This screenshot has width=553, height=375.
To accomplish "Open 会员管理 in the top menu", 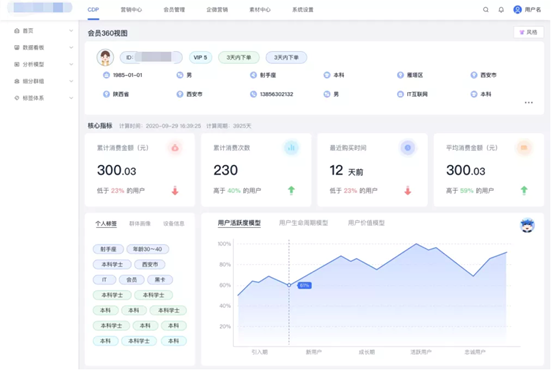I will [174, 10].
